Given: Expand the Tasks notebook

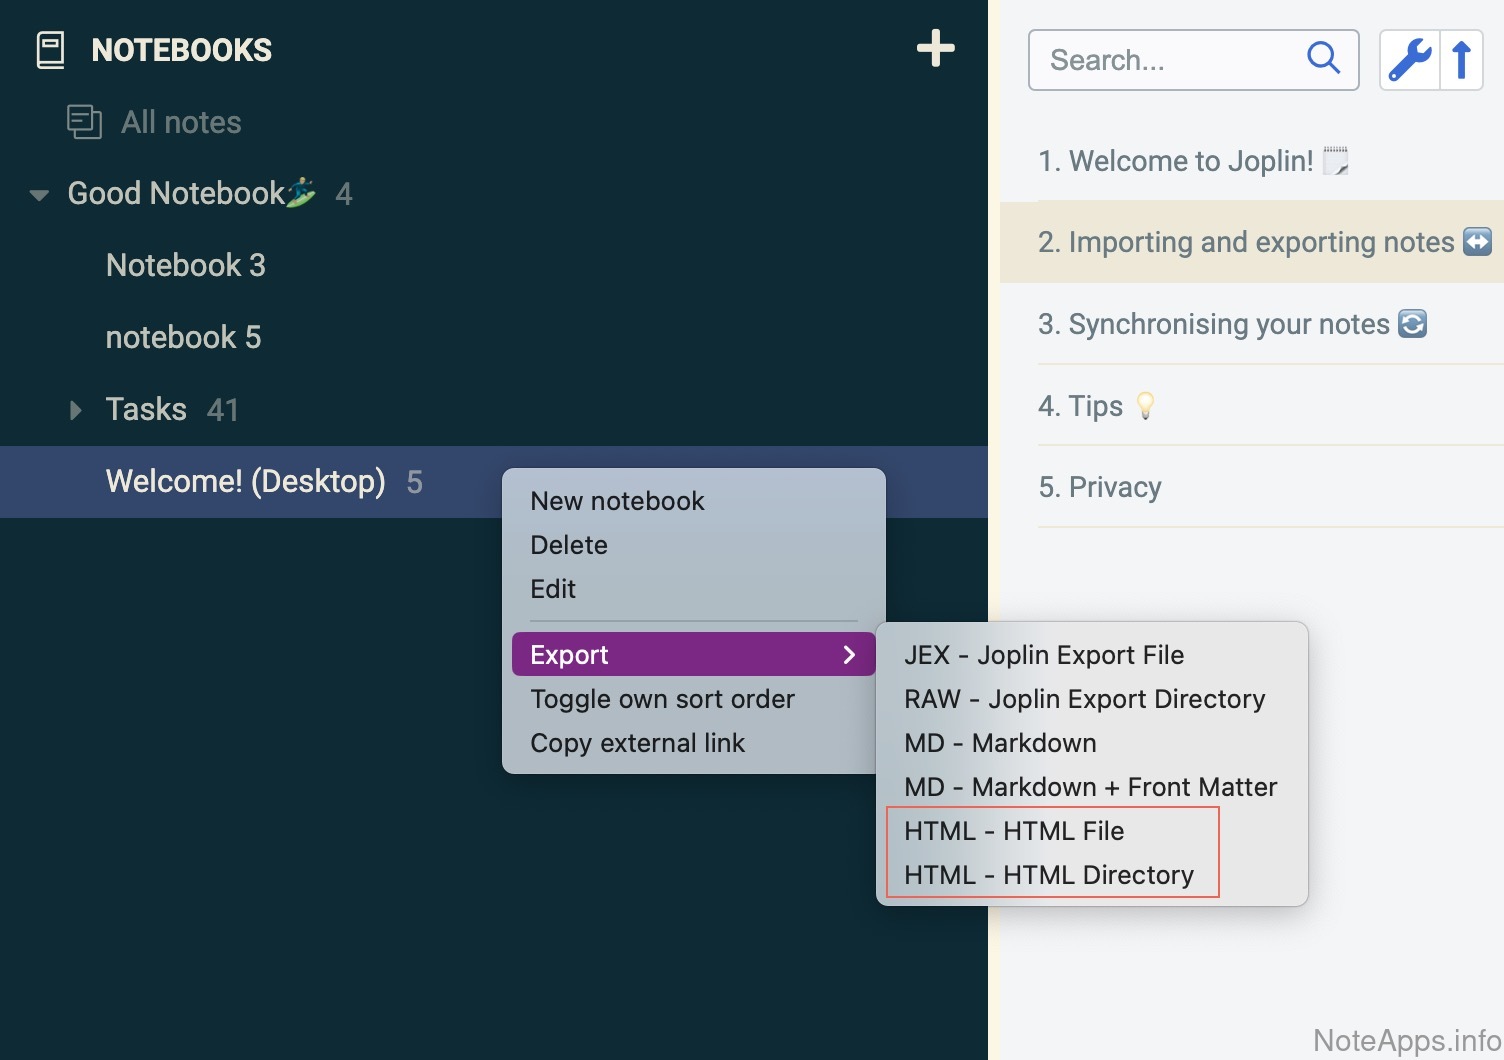Looking at the screenshot, I should pyautogui.click(x=75, y=410).
